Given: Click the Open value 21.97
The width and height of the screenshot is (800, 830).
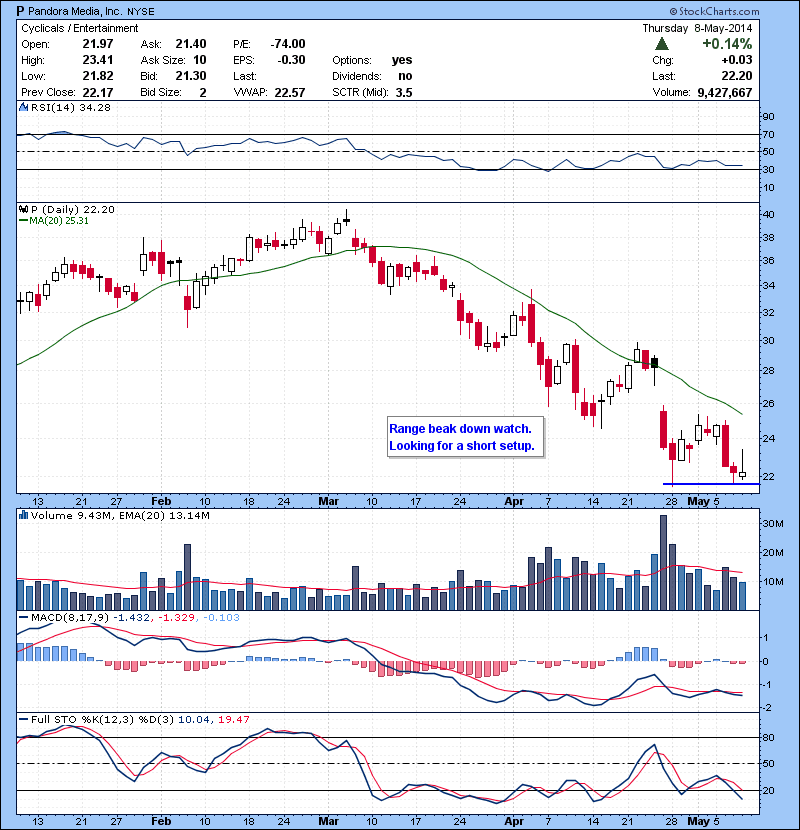Looking at the screenshot, I should coord(98,44).
